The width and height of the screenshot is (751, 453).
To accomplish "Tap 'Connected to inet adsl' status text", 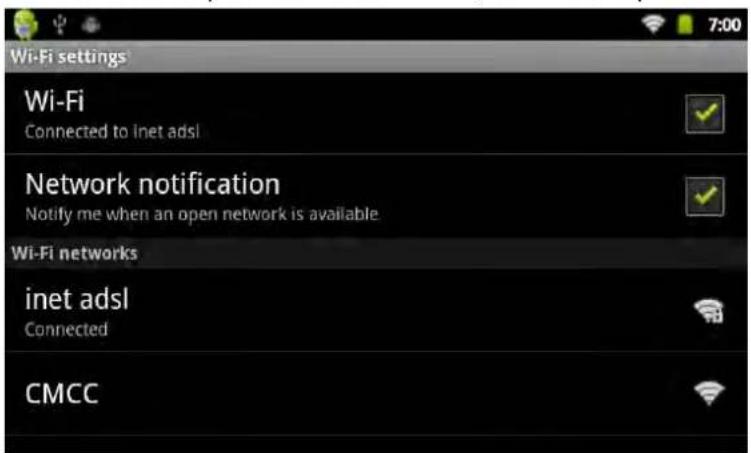I will 112,131.
